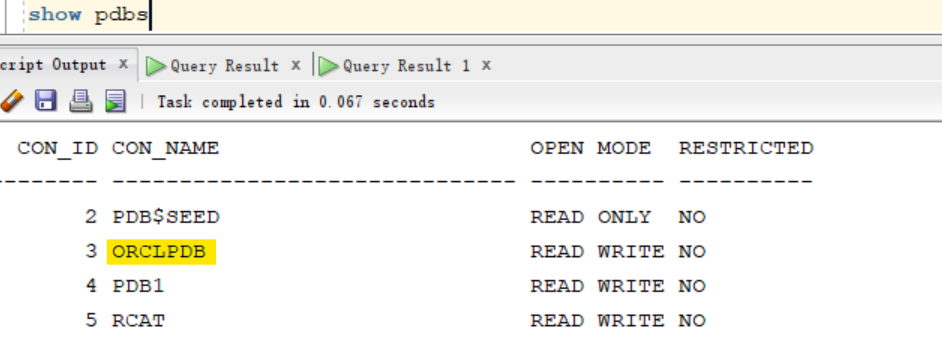The height and width of the screenshot is (360, 942).
Task: Click the green run icon on Query Result 1 tab
Action: coord(329,66)
